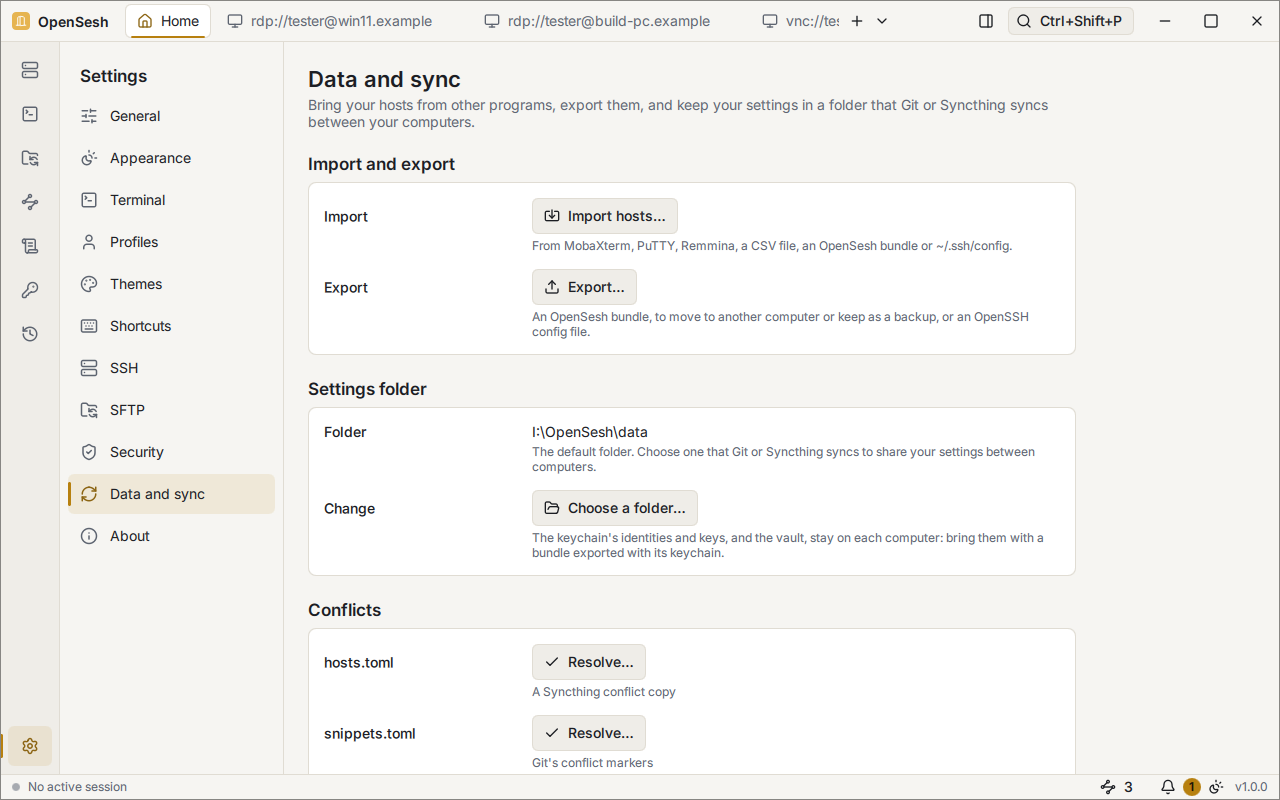The height and width of the screenshot is (800, 1280).
Task: Go to Security settings
Action: (171, 452)
